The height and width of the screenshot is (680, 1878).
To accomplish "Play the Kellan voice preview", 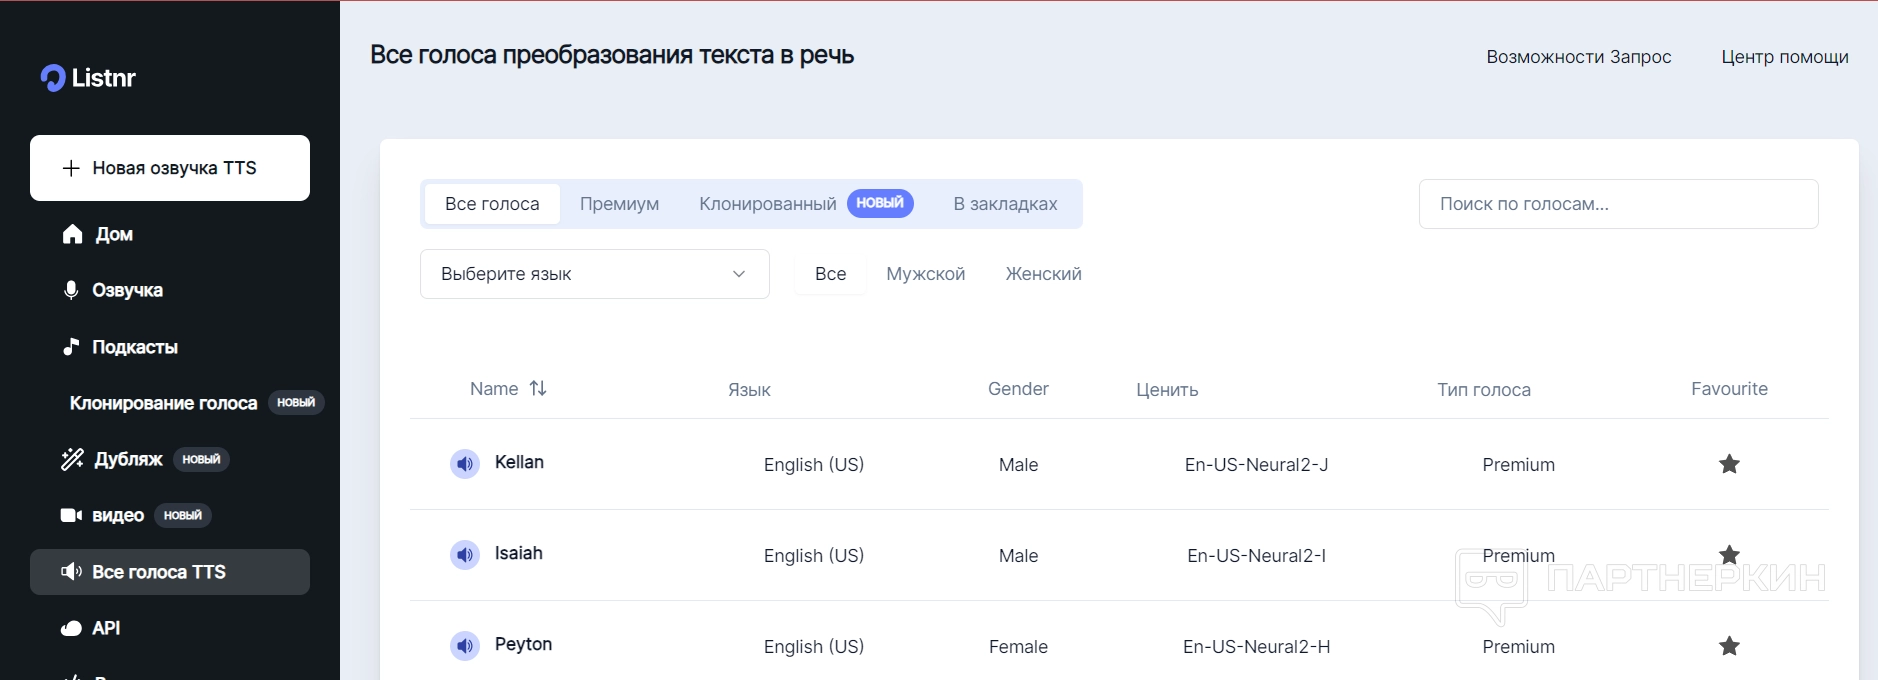I will (465, 464).
